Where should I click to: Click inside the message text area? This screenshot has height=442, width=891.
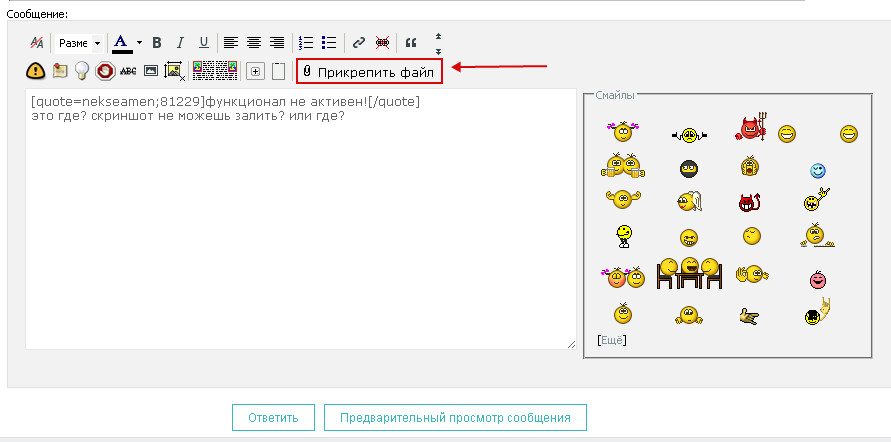pos(300,230)
